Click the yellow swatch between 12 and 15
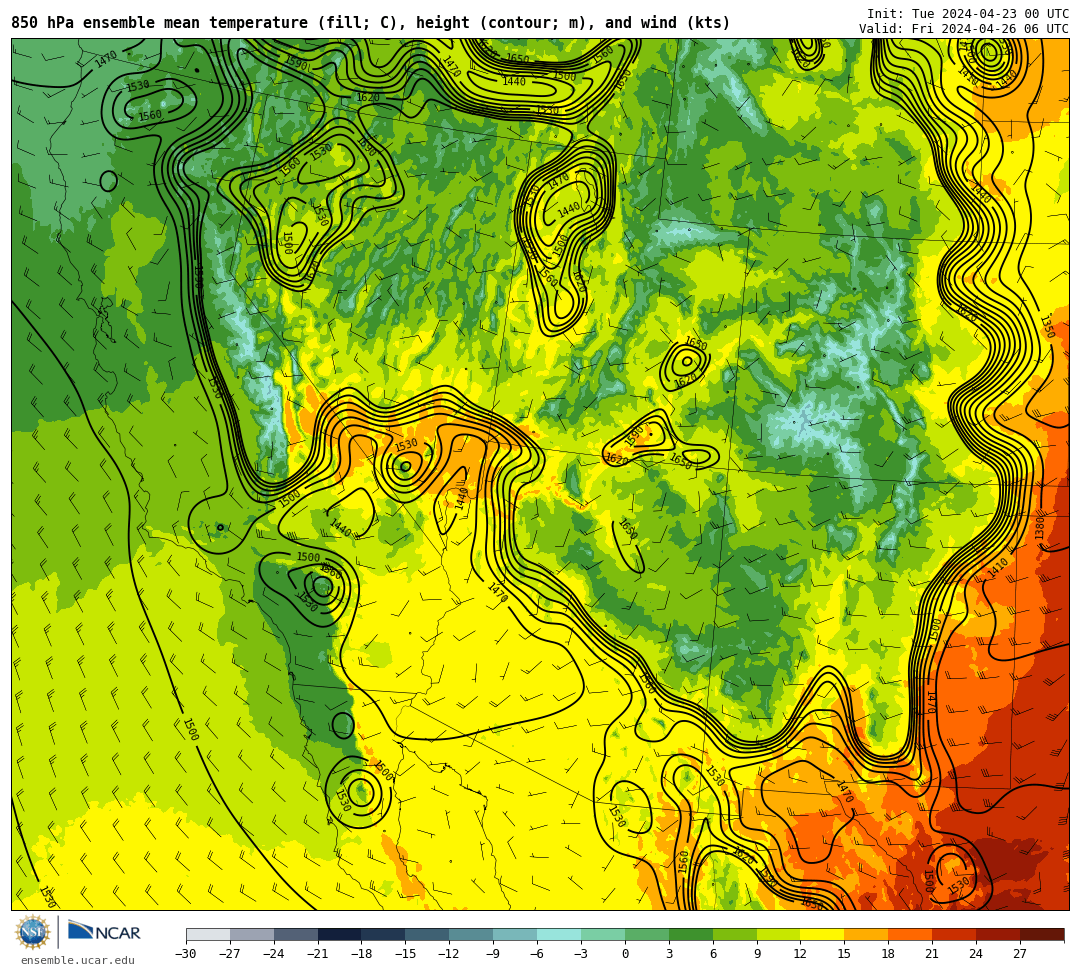Screen dimensions: 1080x973 822,934
